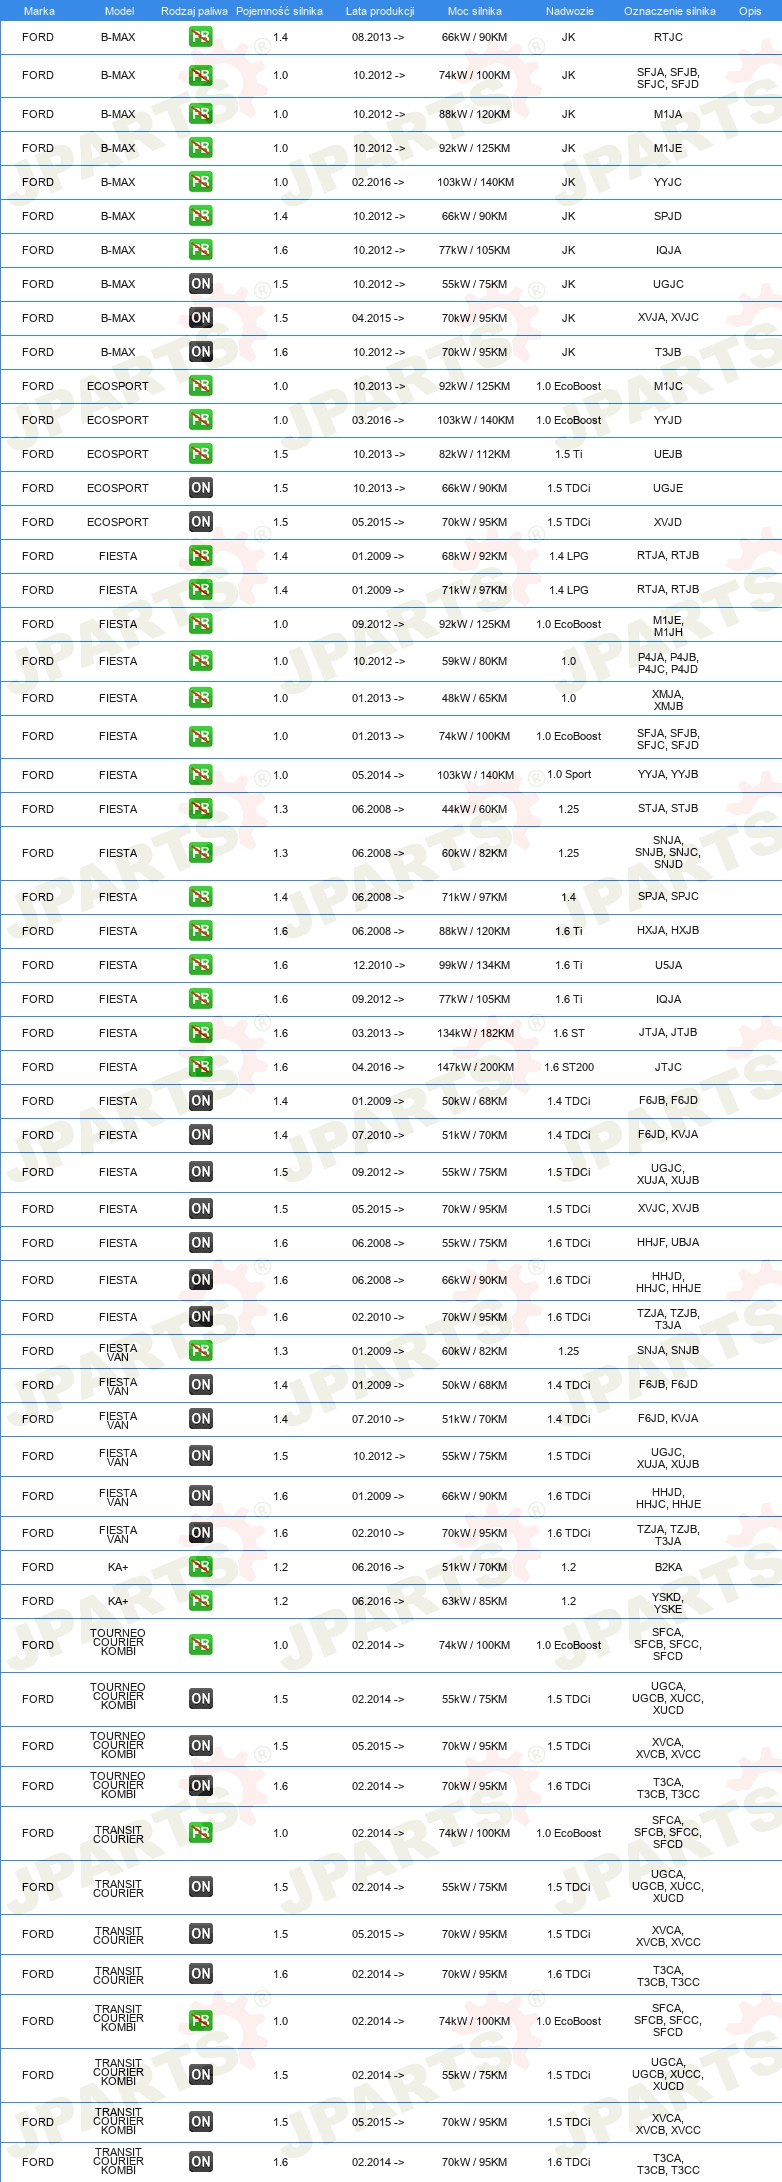Click the '1.6 ST200' body cell
This screenshot has height=2182, width=782.
(569, 1067)
